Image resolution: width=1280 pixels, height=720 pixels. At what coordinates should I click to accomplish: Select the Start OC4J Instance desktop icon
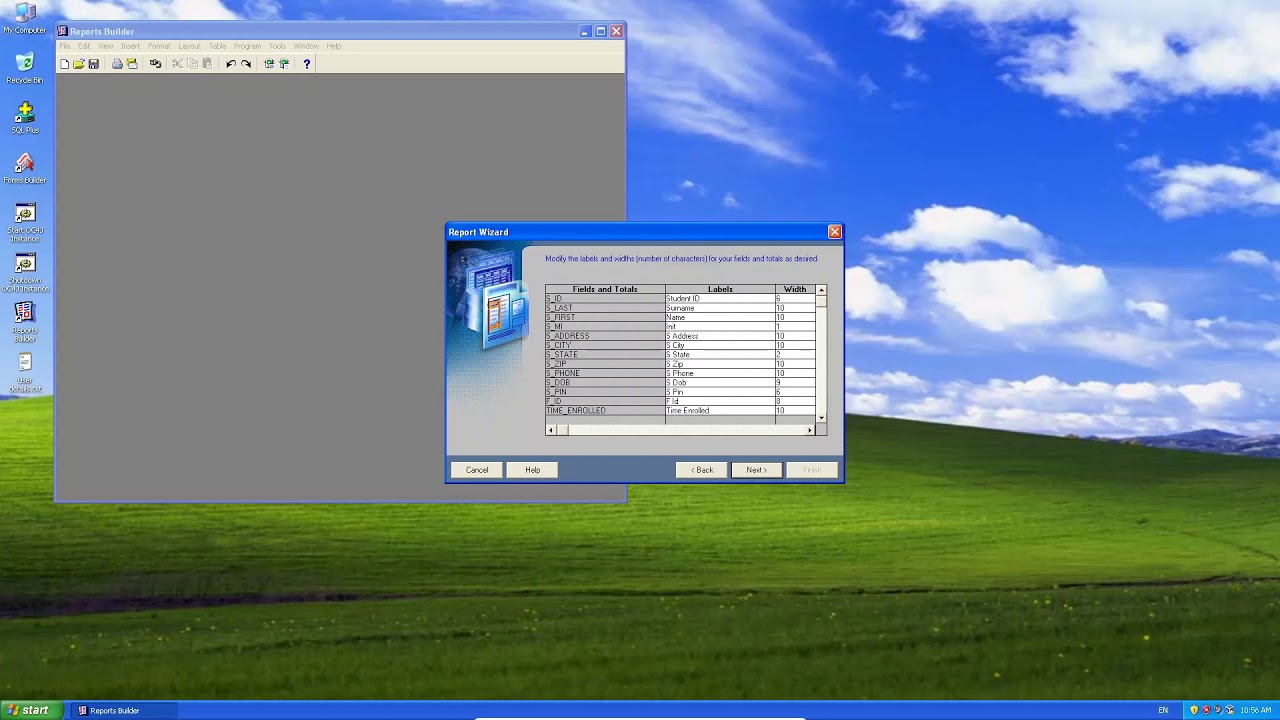(x=25, y=222)
